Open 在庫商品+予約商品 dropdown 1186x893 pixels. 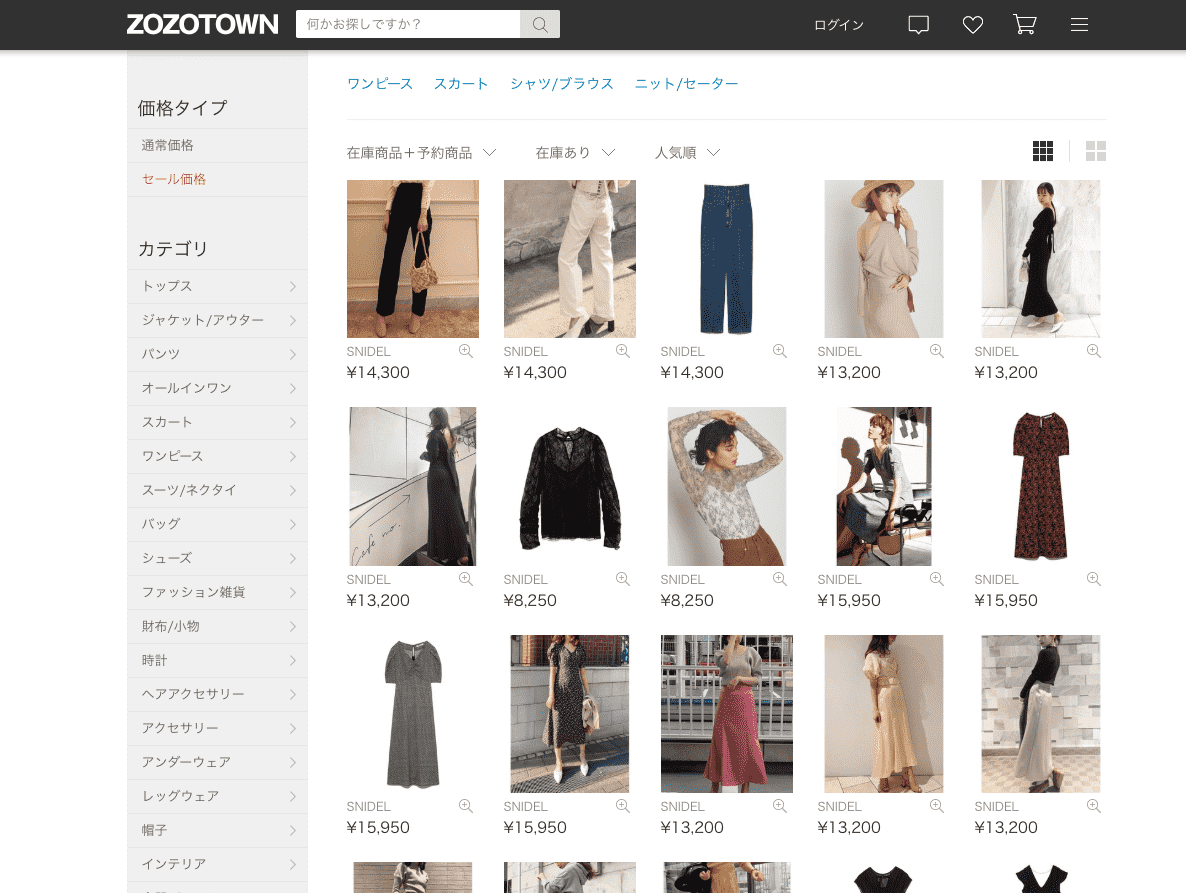point(421,153)
